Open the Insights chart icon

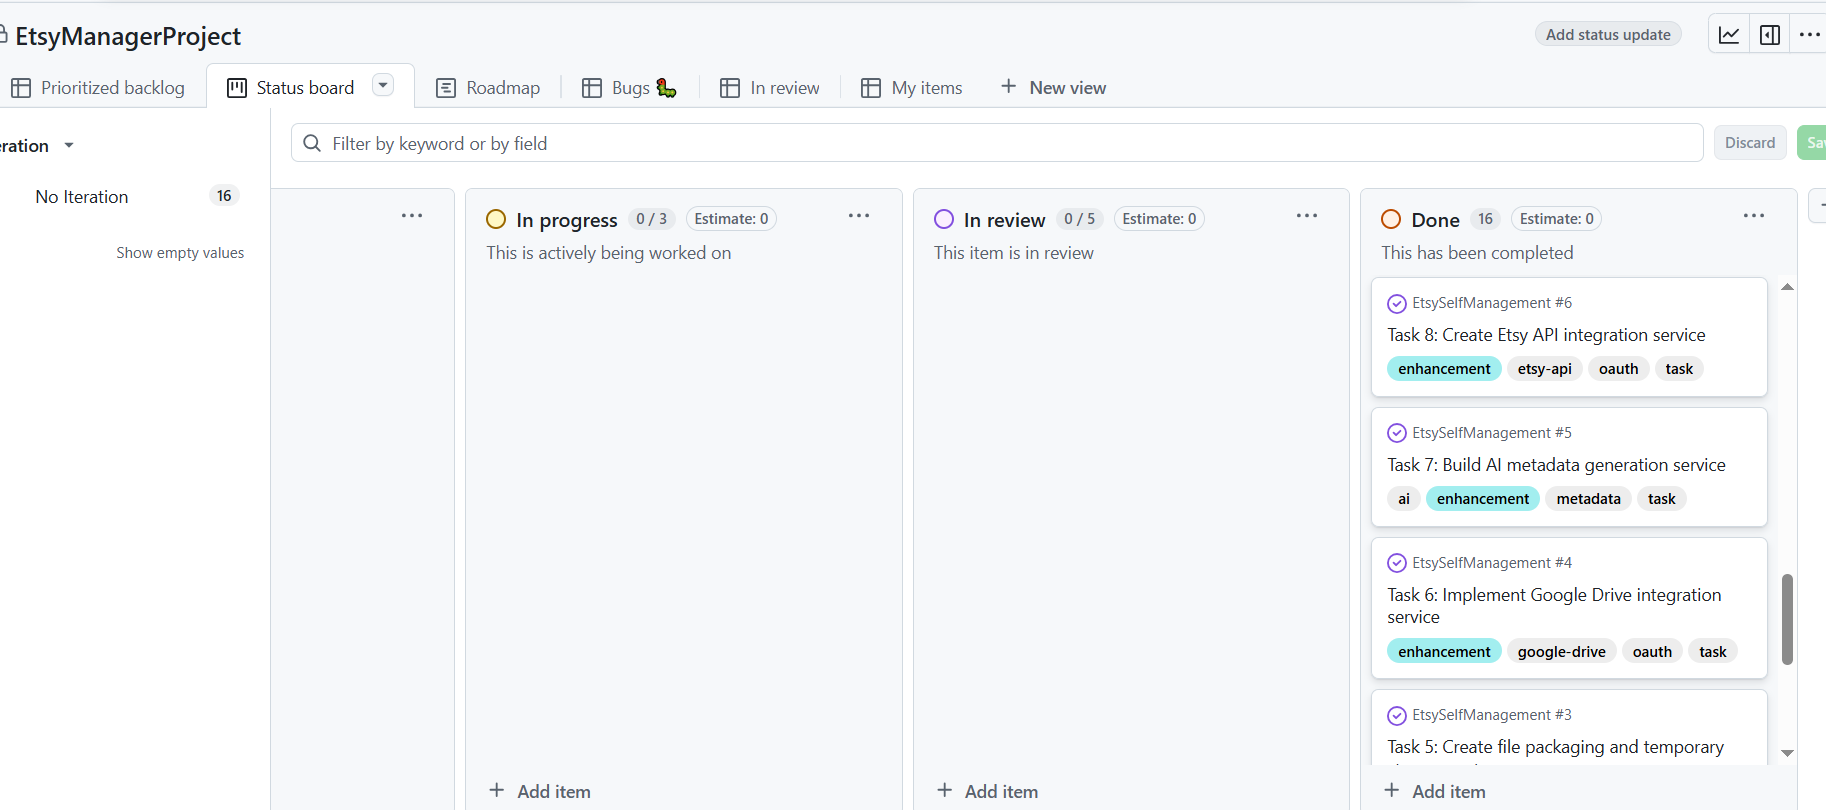pyautogui.click(x=1729, y=35)
